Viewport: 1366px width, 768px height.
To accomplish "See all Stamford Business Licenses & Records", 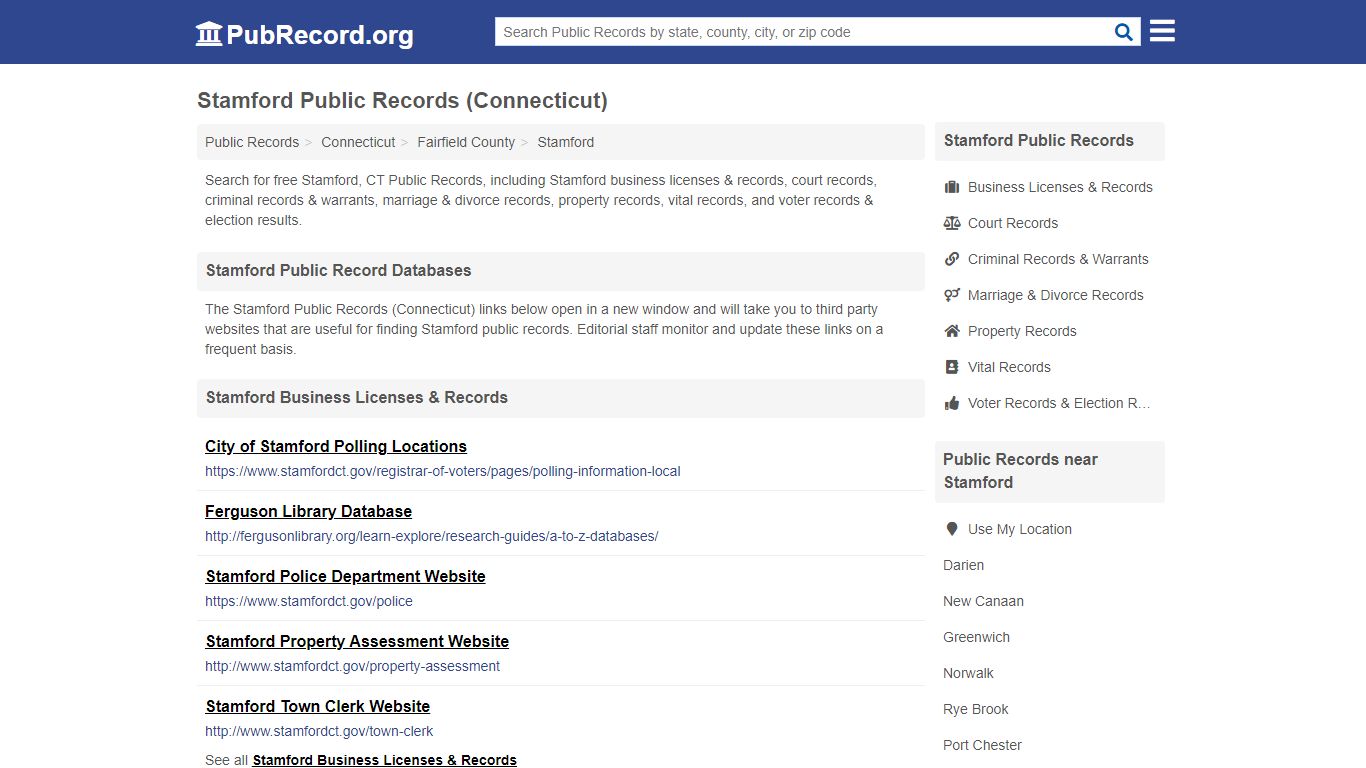I will 385,760.
